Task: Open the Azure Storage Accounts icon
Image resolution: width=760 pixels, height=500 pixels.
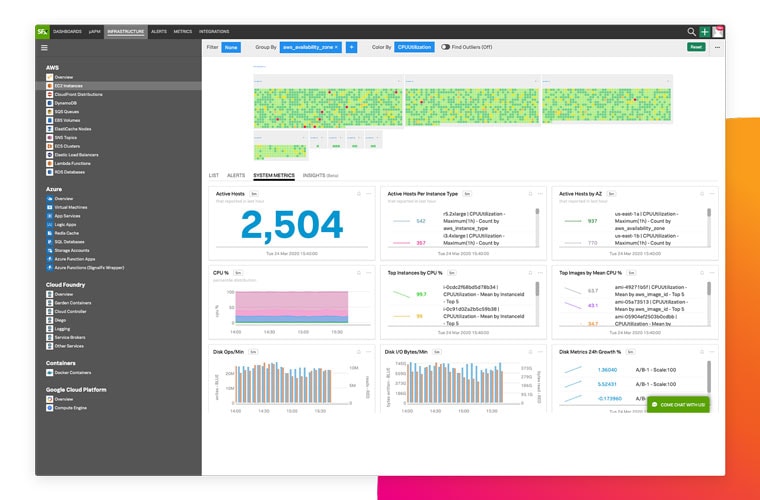Action: coord(49,251)
